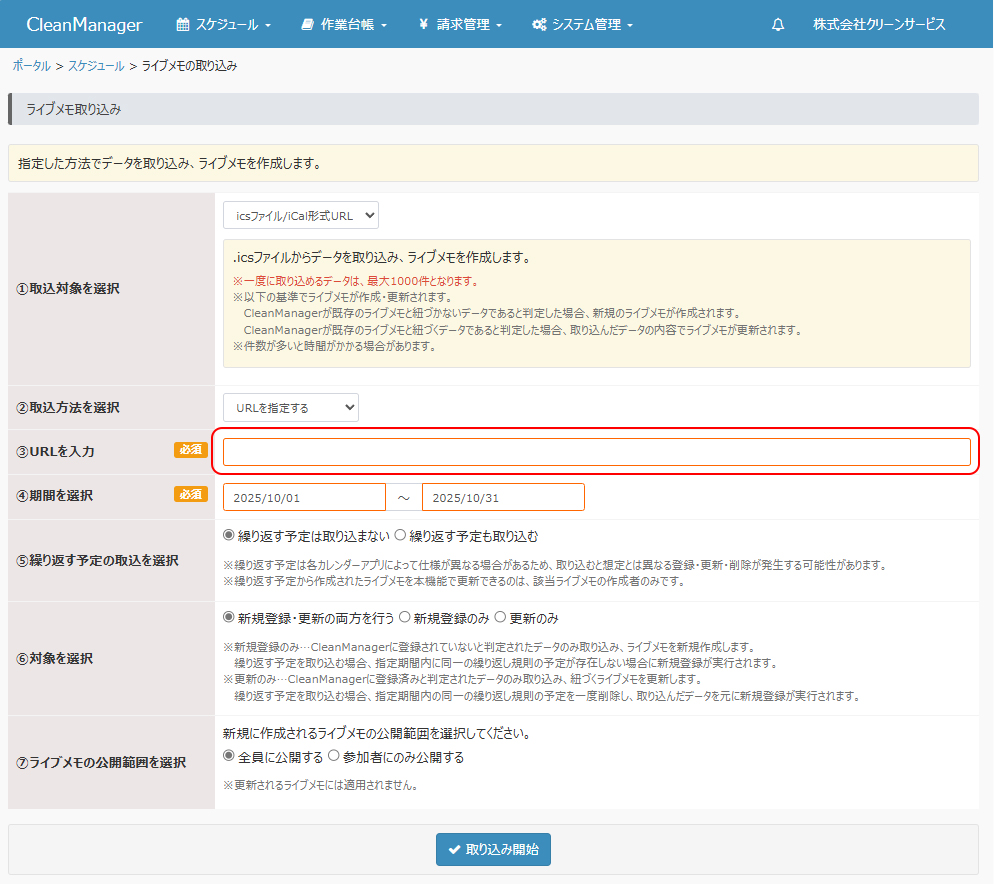This screenshot has width=994, height=884.
Task: Click the start date field 2025/10/01
Action: click(304, 497)
